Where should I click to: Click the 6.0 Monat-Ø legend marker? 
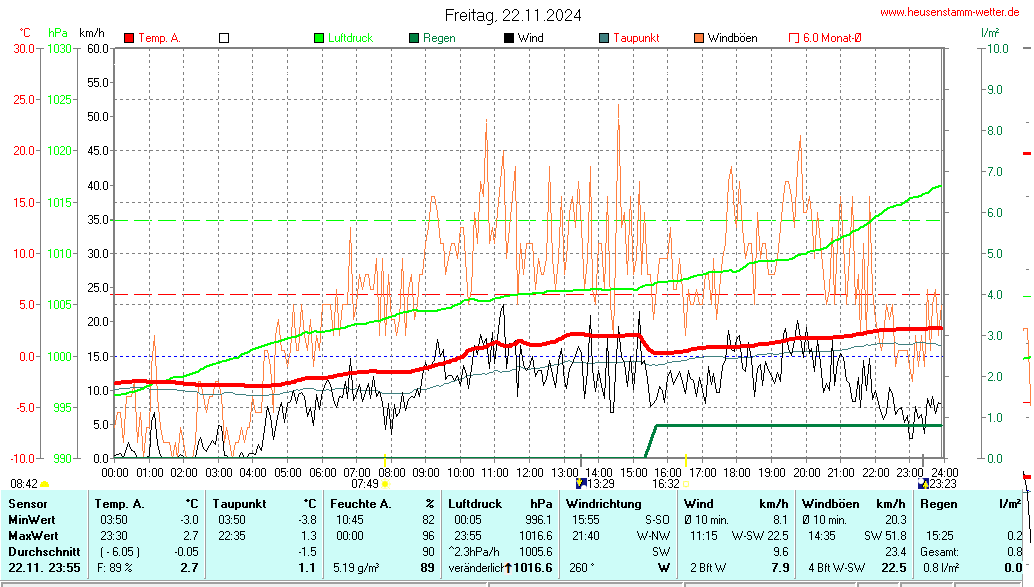(x=794, y=38)
